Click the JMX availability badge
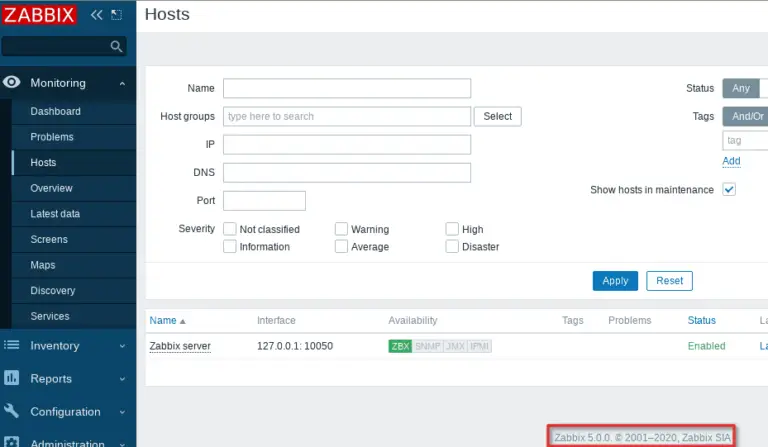The height and width of the screenshot is (447, 768). pos(455,346)
